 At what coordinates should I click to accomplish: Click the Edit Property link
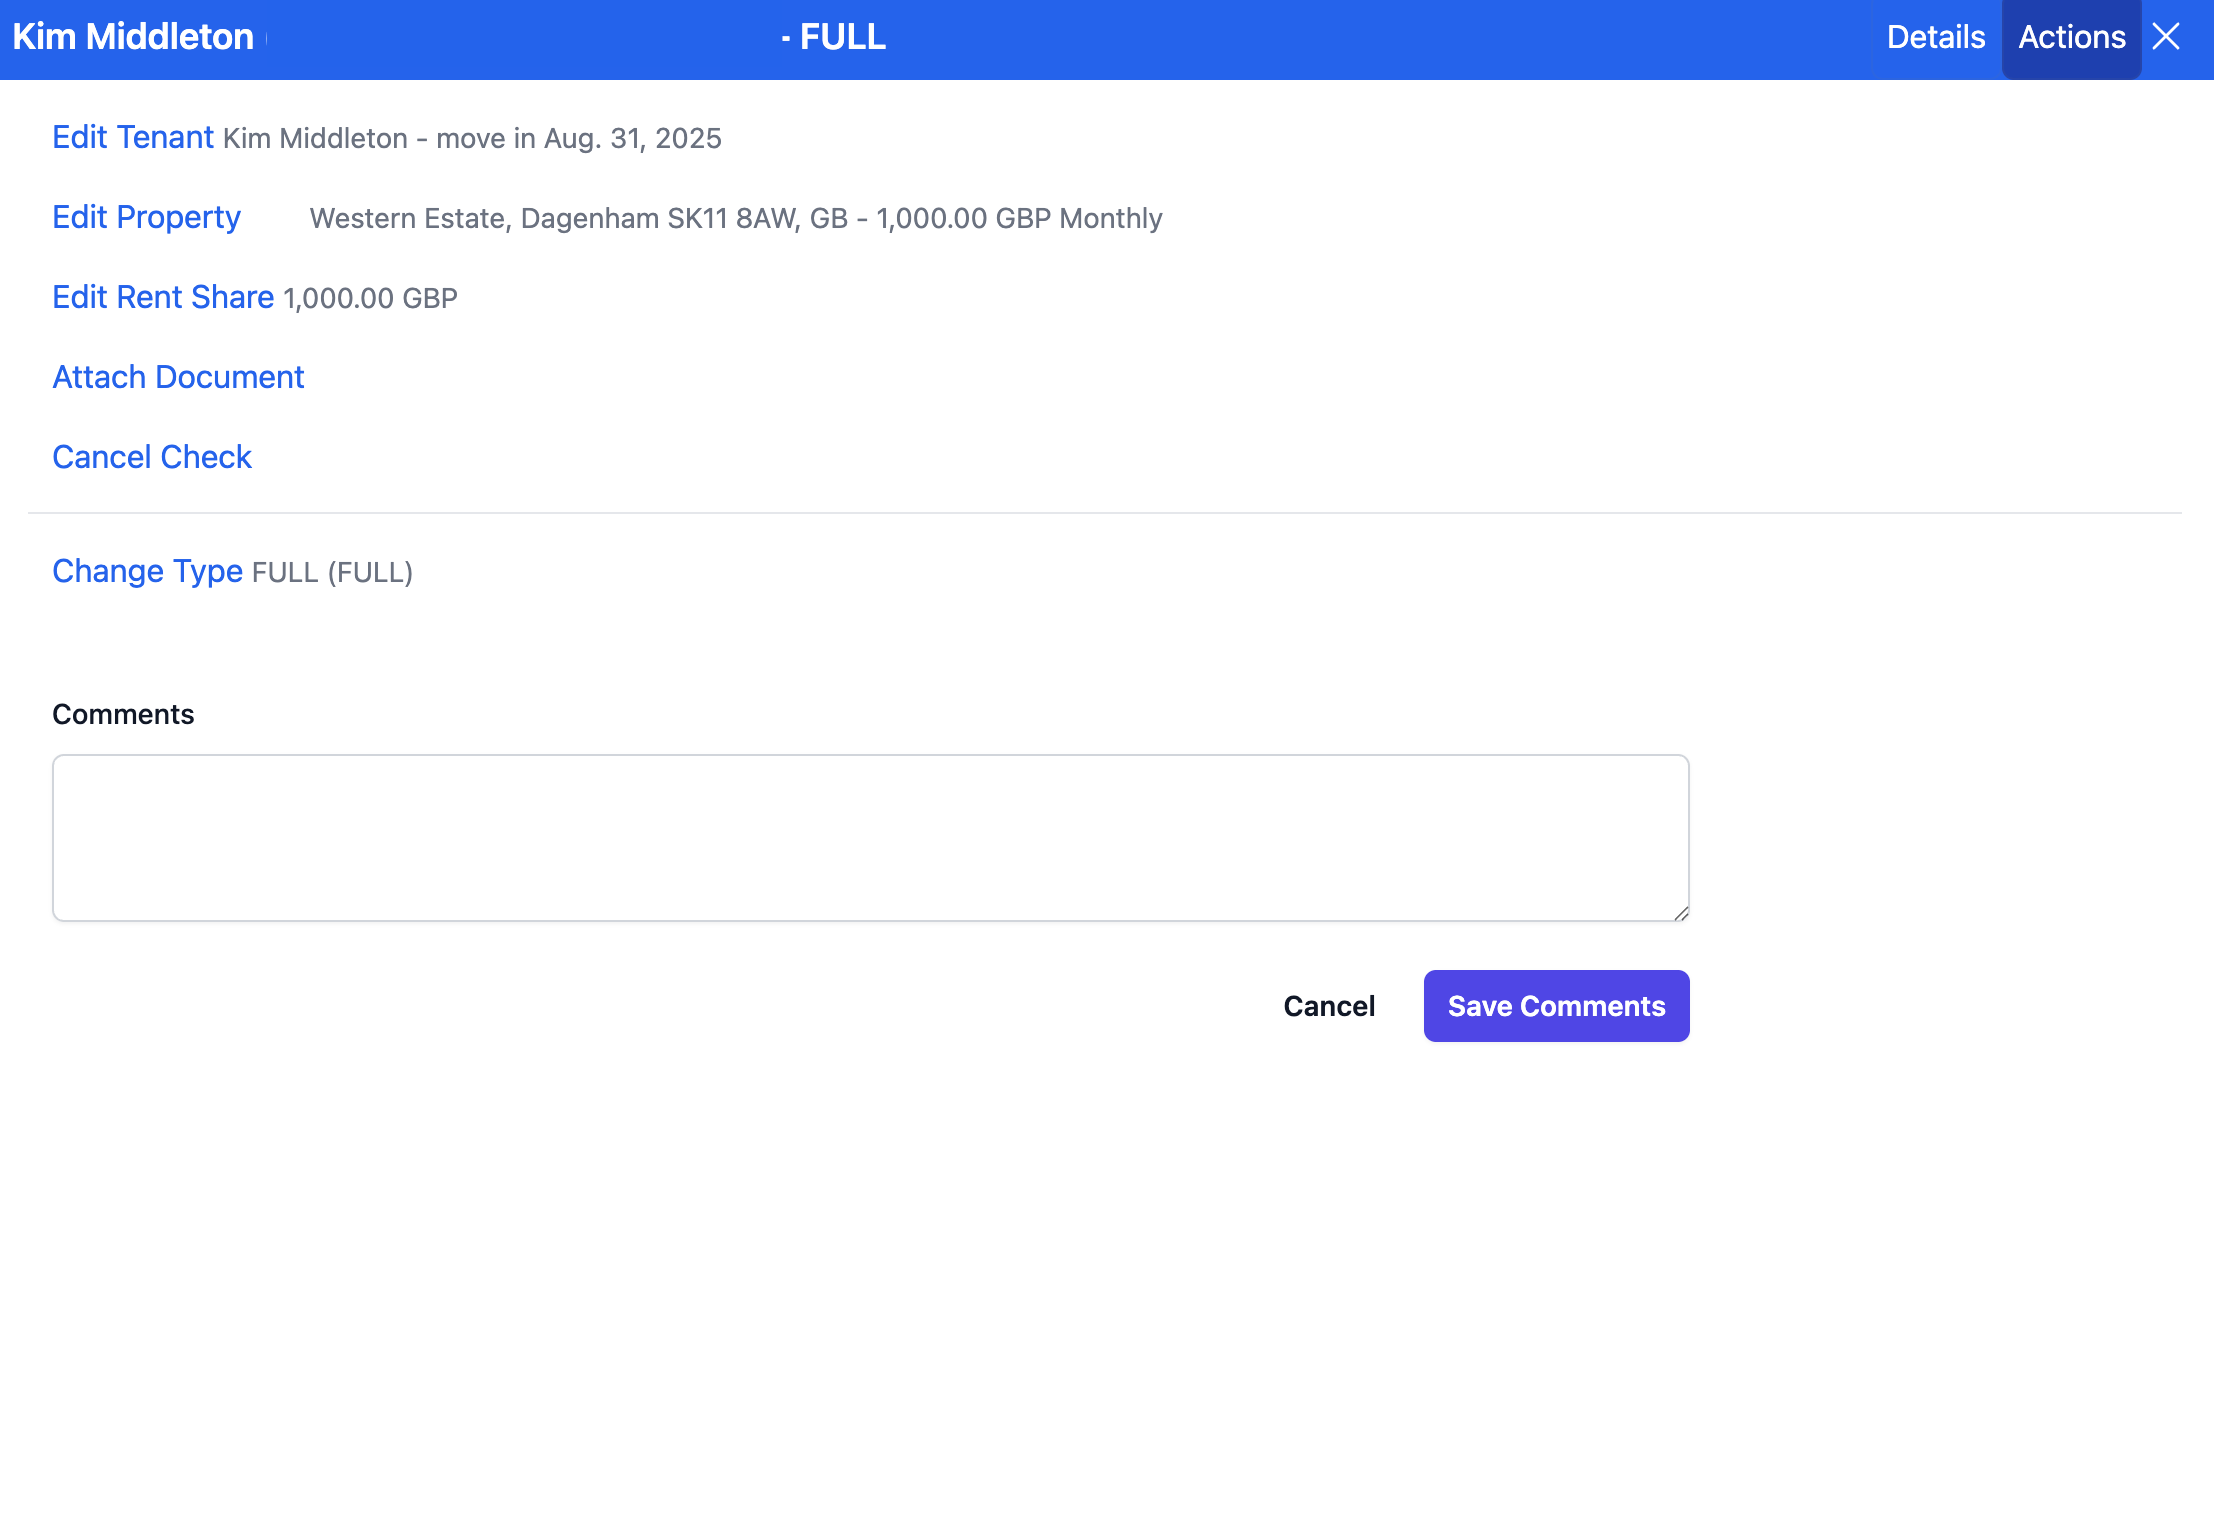coord(146,217)
